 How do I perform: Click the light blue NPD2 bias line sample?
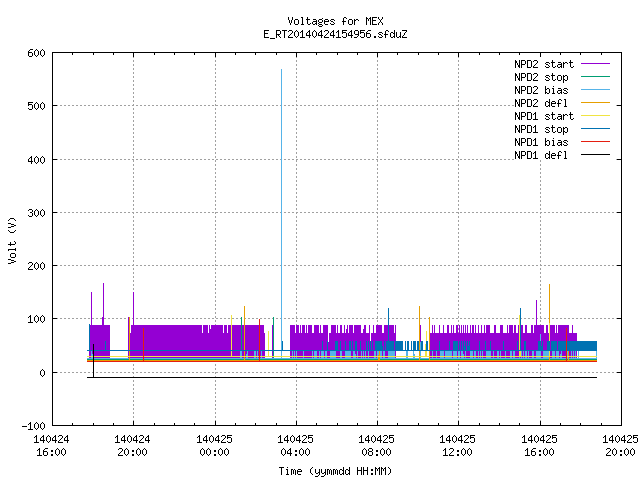pyautogui.click(x=595, y=90)
